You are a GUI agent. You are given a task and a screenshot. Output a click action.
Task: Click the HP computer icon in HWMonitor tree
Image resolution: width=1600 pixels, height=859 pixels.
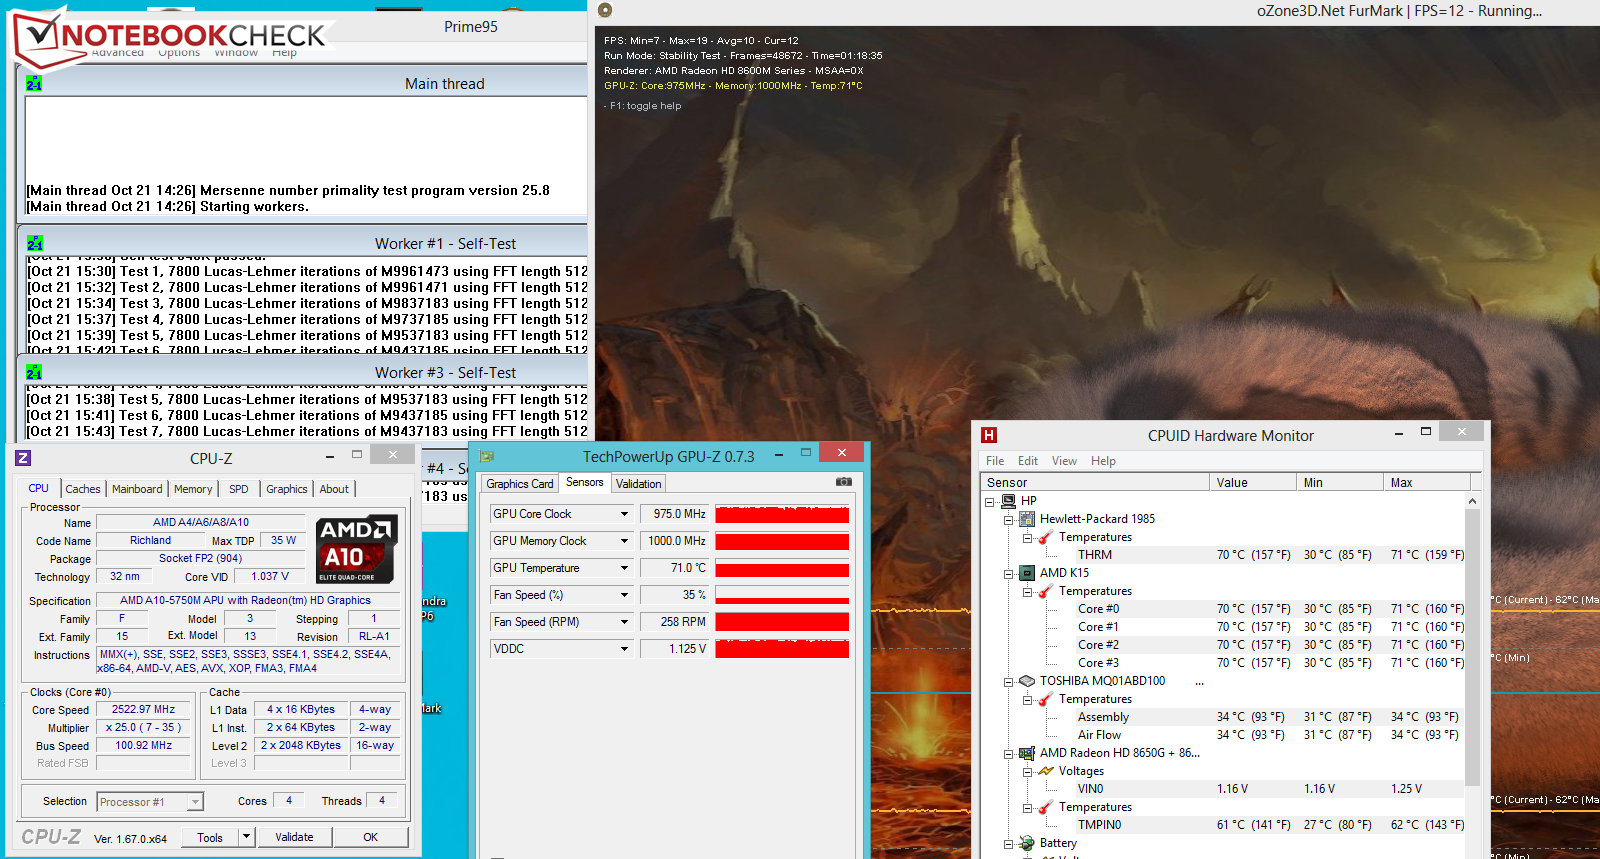(x=1008, y=501)
